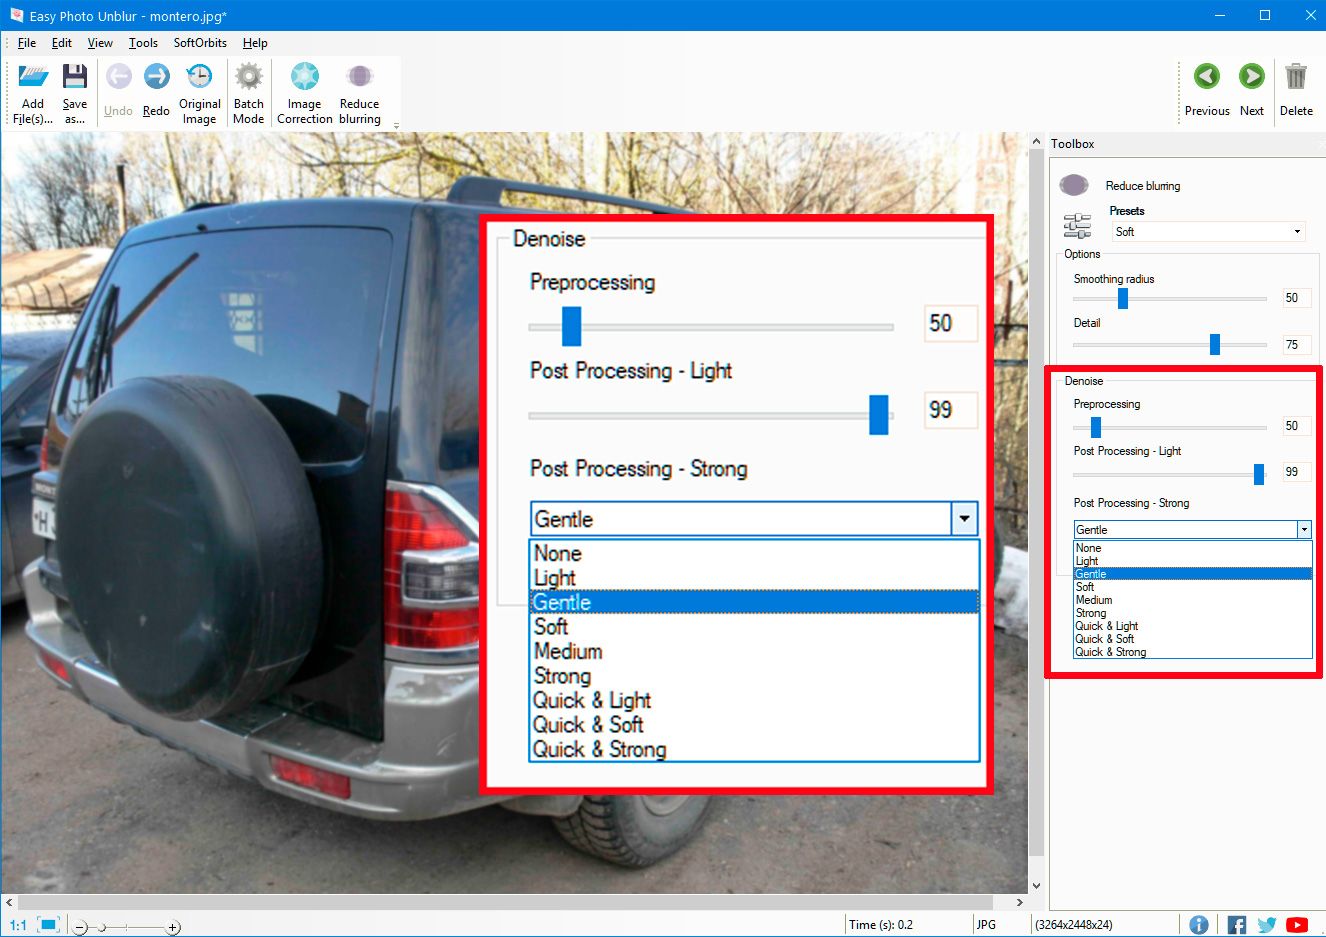Screen dimensions: 1326x937
Task: Click the Undo button
Action: click(x=118, y=90)
